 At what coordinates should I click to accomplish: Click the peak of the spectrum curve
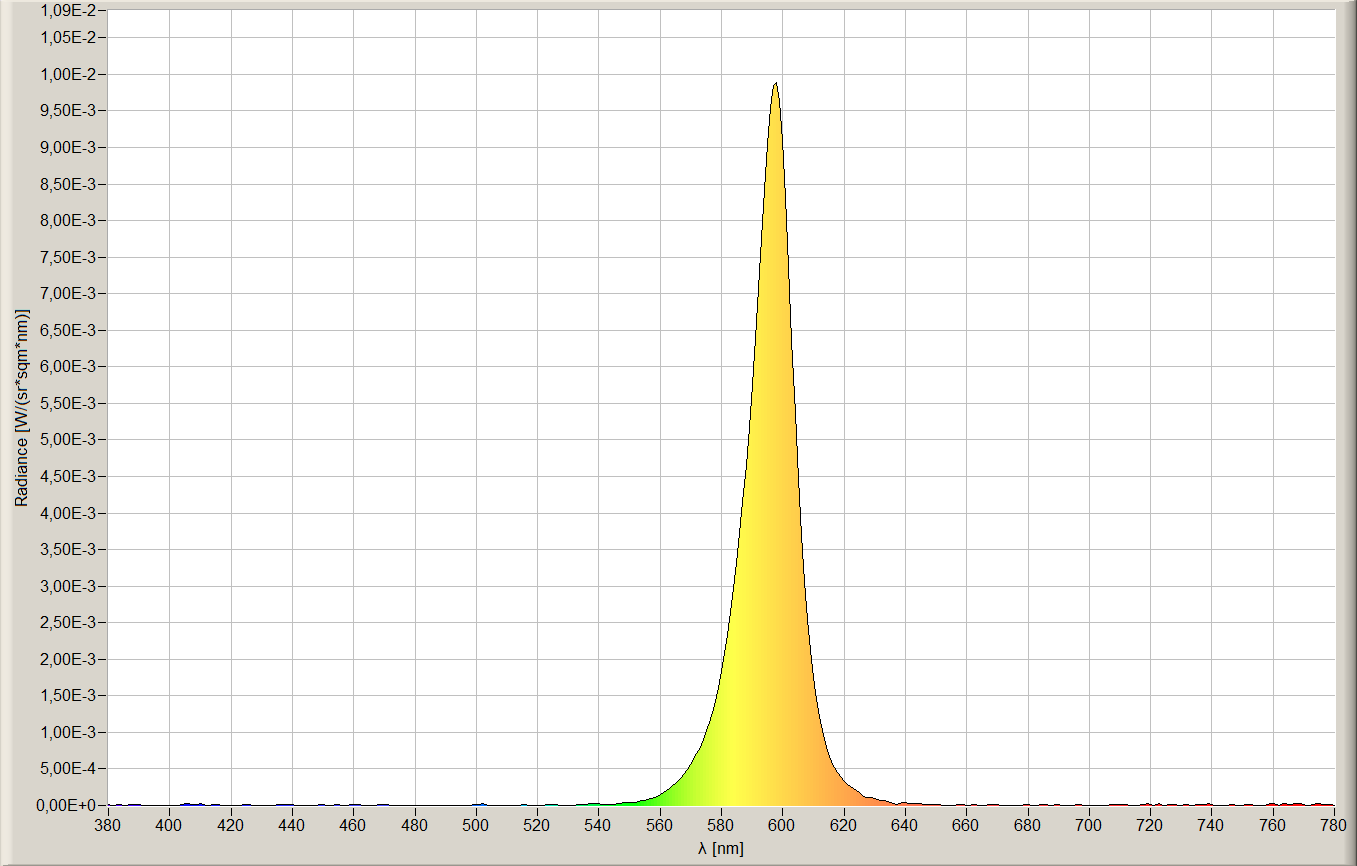775,84
